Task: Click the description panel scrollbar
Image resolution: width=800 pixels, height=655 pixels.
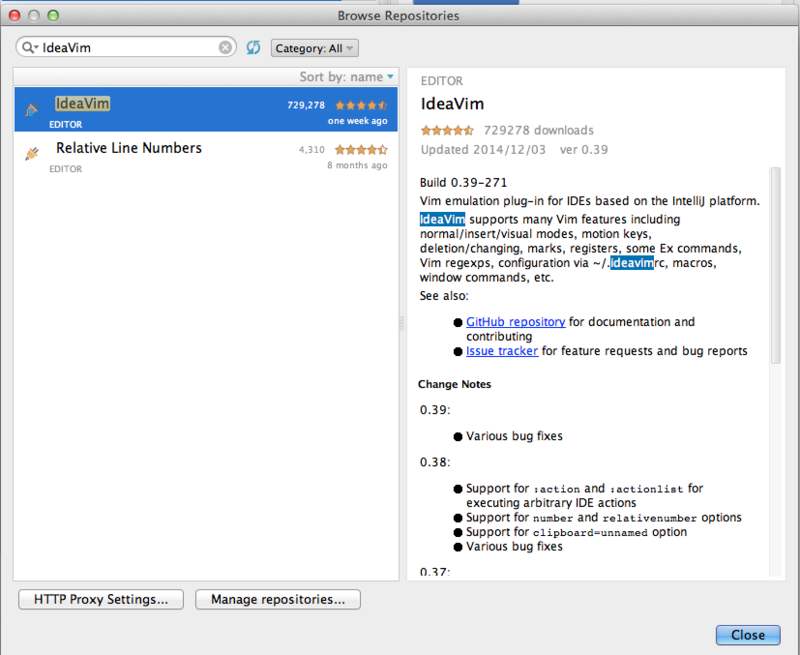Action: point(776,265)
